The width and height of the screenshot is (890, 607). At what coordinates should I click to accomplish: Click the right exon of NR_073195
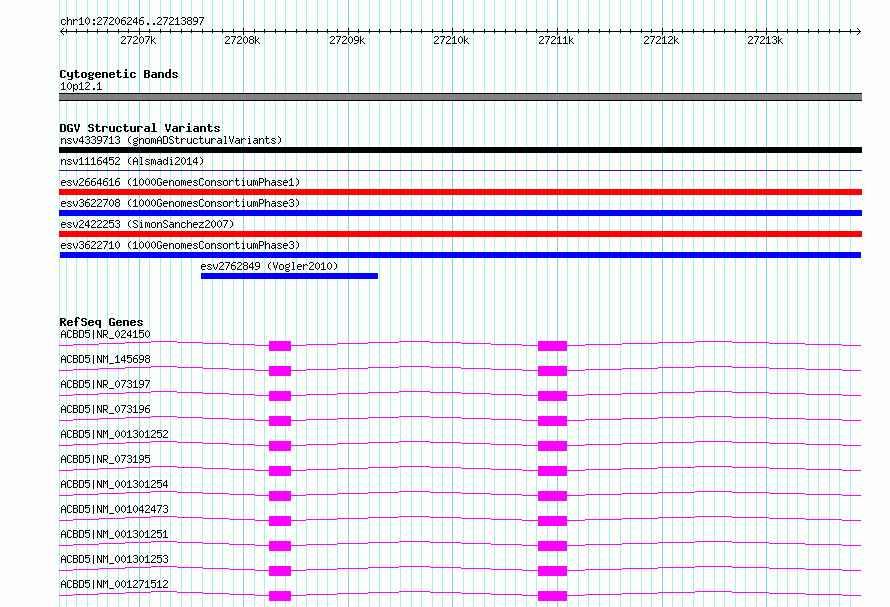point(552,471)
